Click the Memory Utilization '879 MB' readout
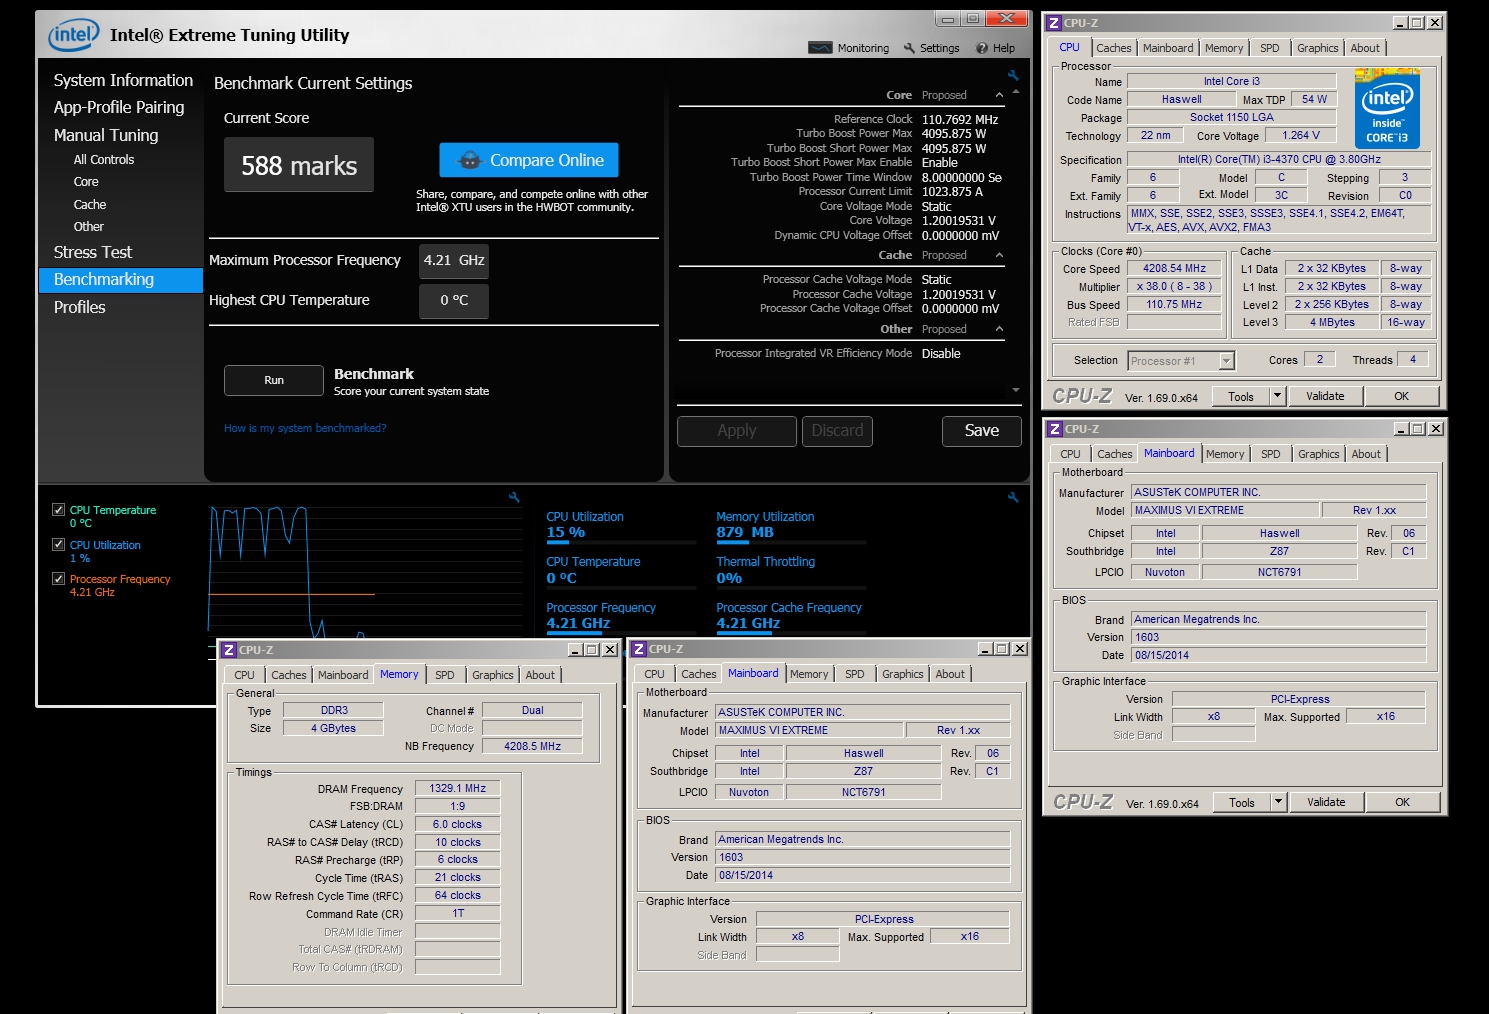 point(745,532)
